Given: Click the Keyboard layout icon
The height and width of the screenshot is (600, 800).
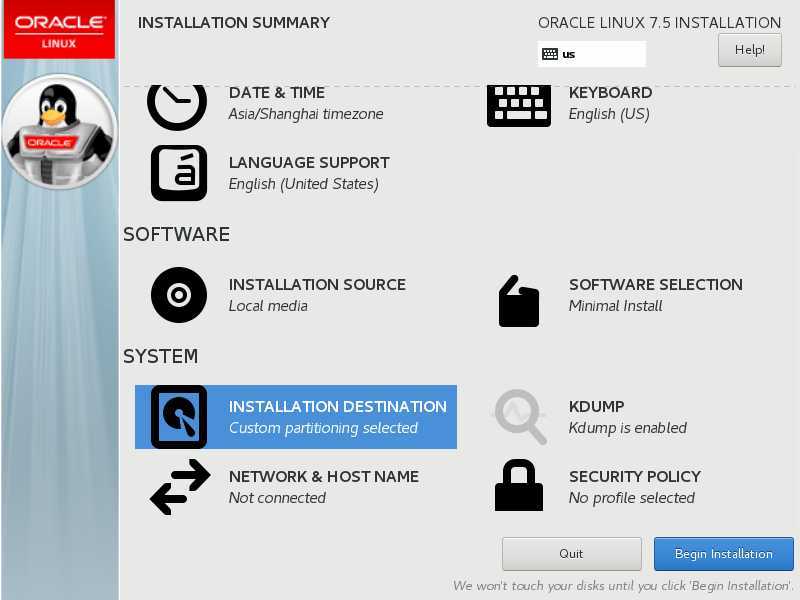Looking at the screenshot, I should [519, 106].
